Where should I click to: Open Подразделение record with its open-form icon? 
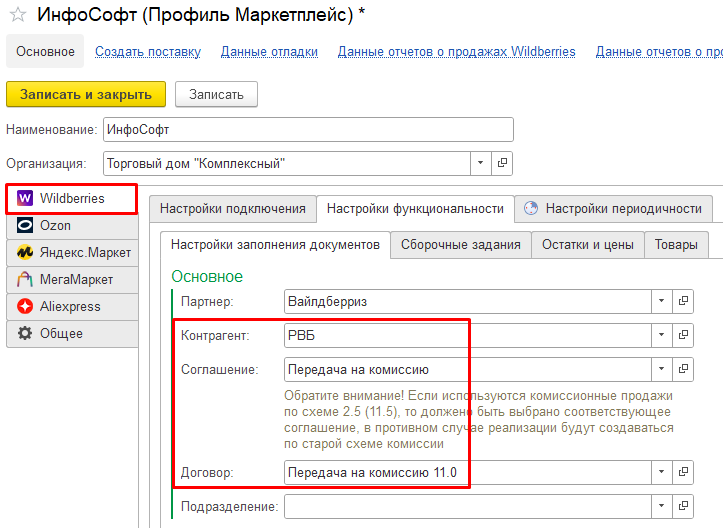pos(683,506)
